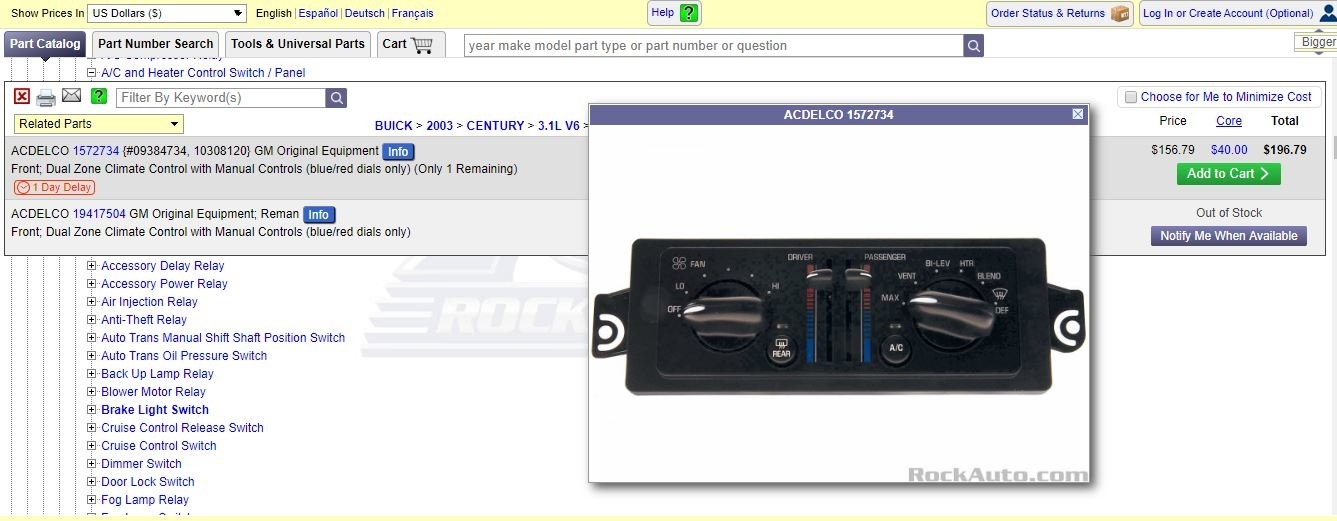
Task: Check Choose for Me to Minimize Cost
Action: (1131, 97)
